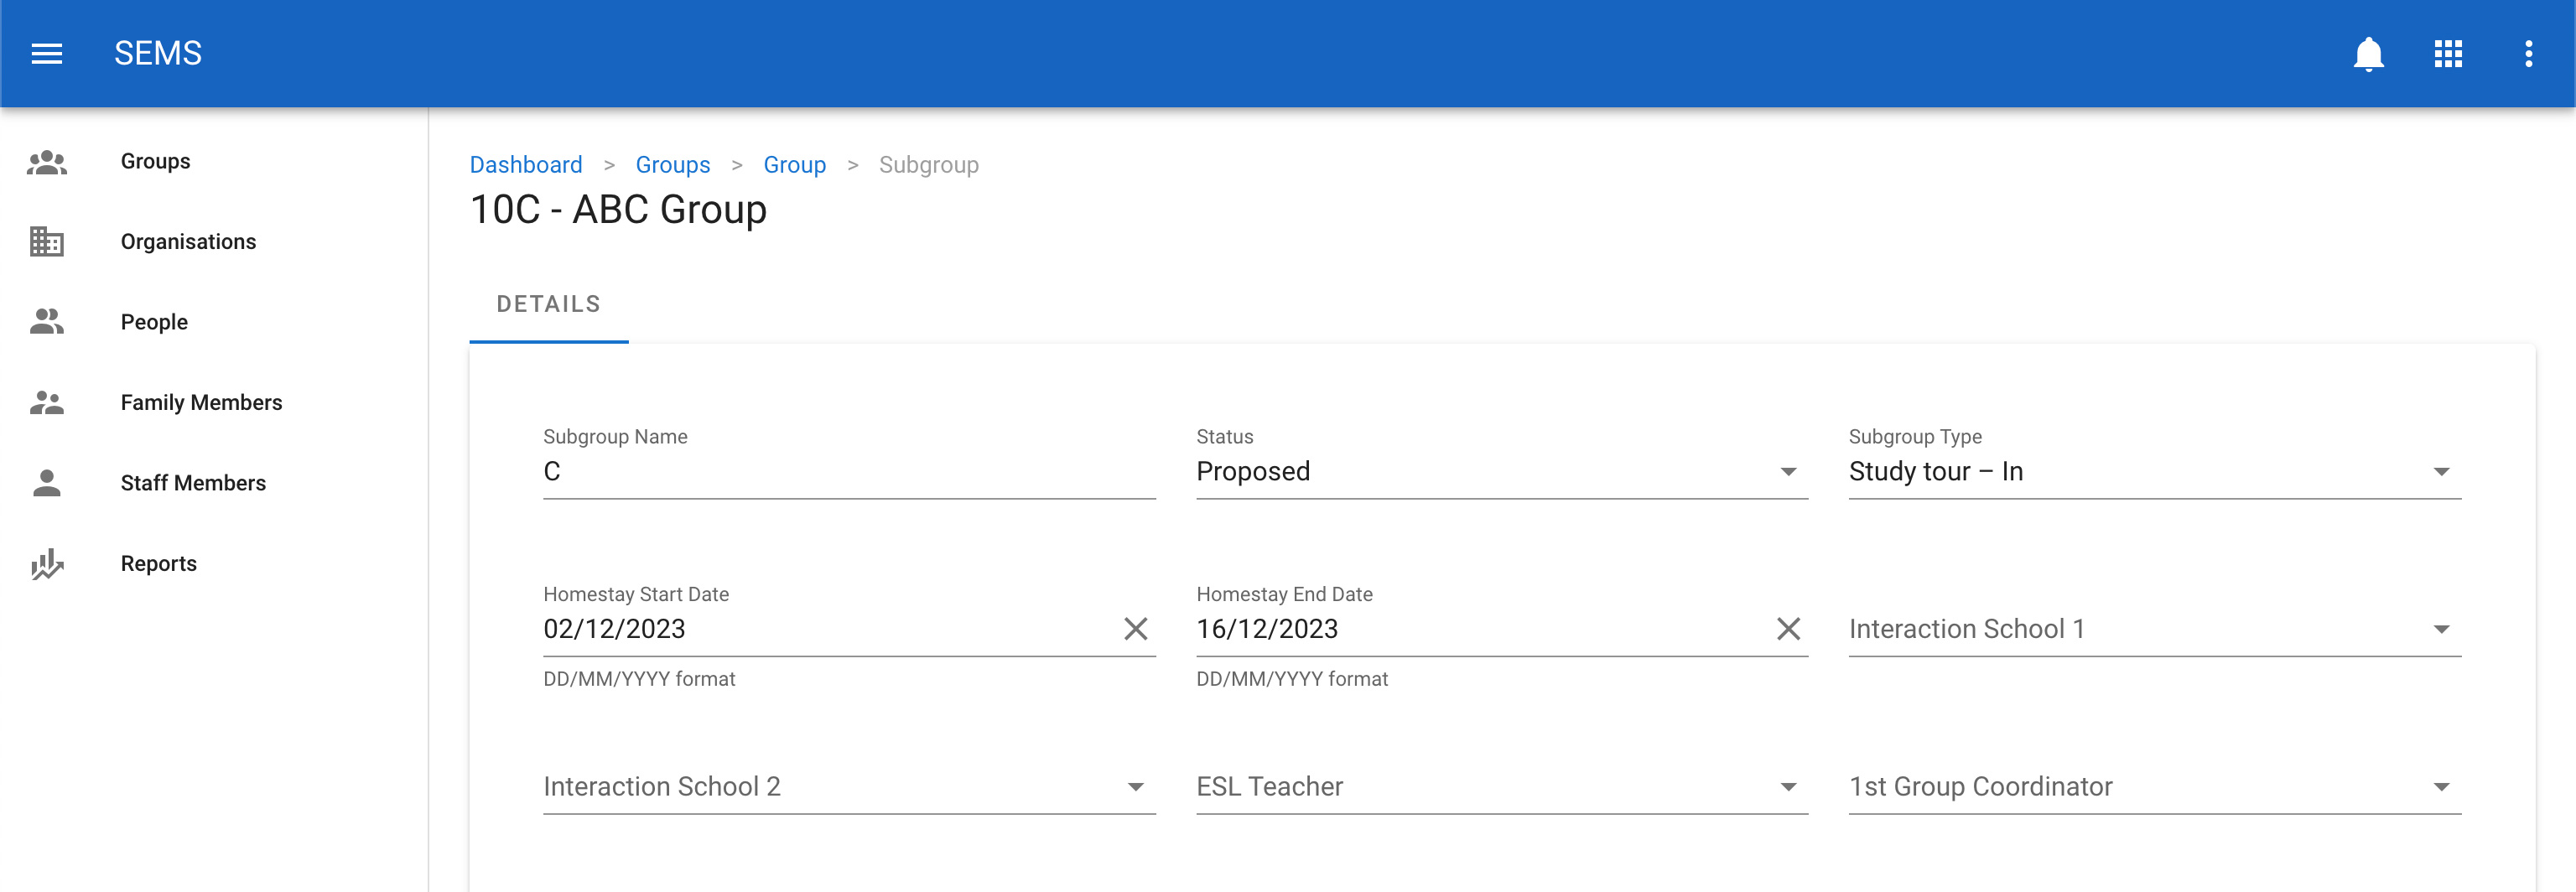Clear the Homestay Start Date
The width and height of the screenshot is (2576, 892).
(x=1135, y=629)
